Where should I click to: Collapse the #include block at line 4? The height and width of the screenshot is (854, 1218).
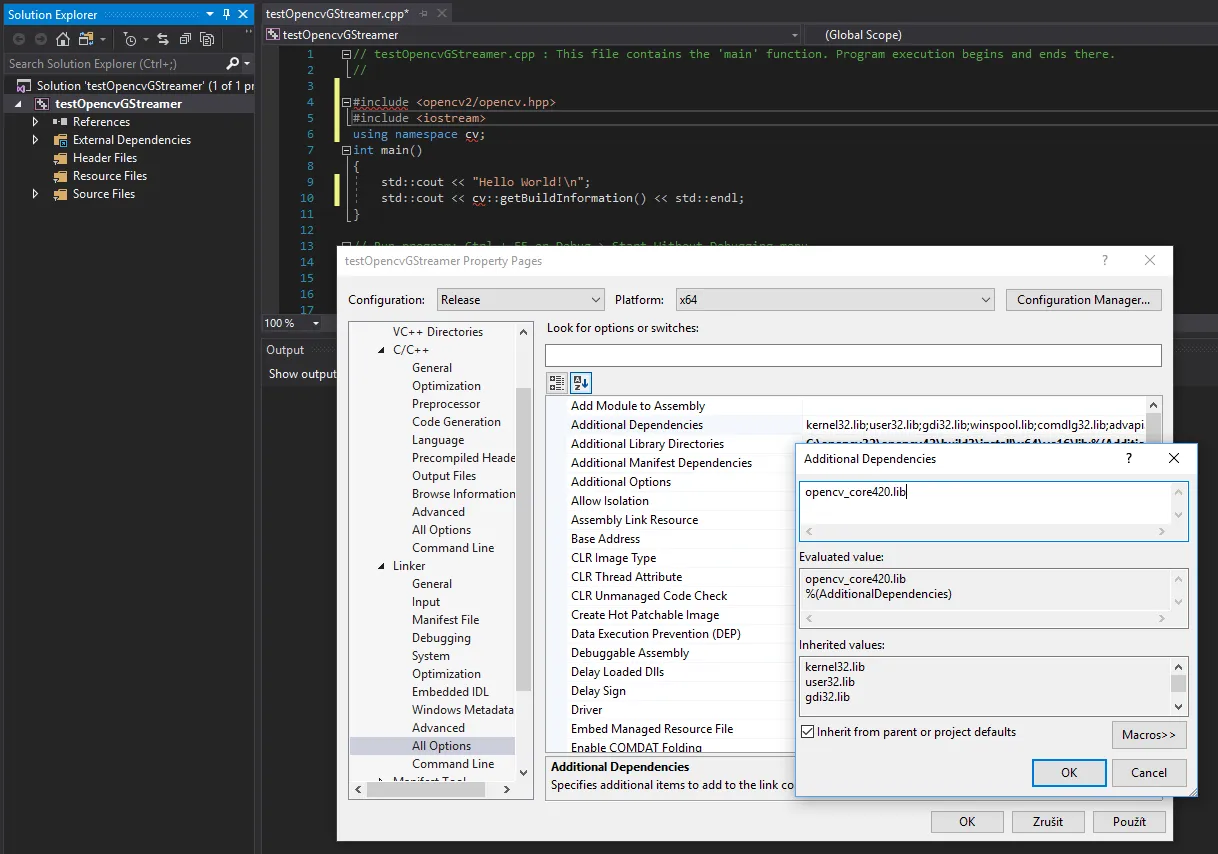coord(346,102)
